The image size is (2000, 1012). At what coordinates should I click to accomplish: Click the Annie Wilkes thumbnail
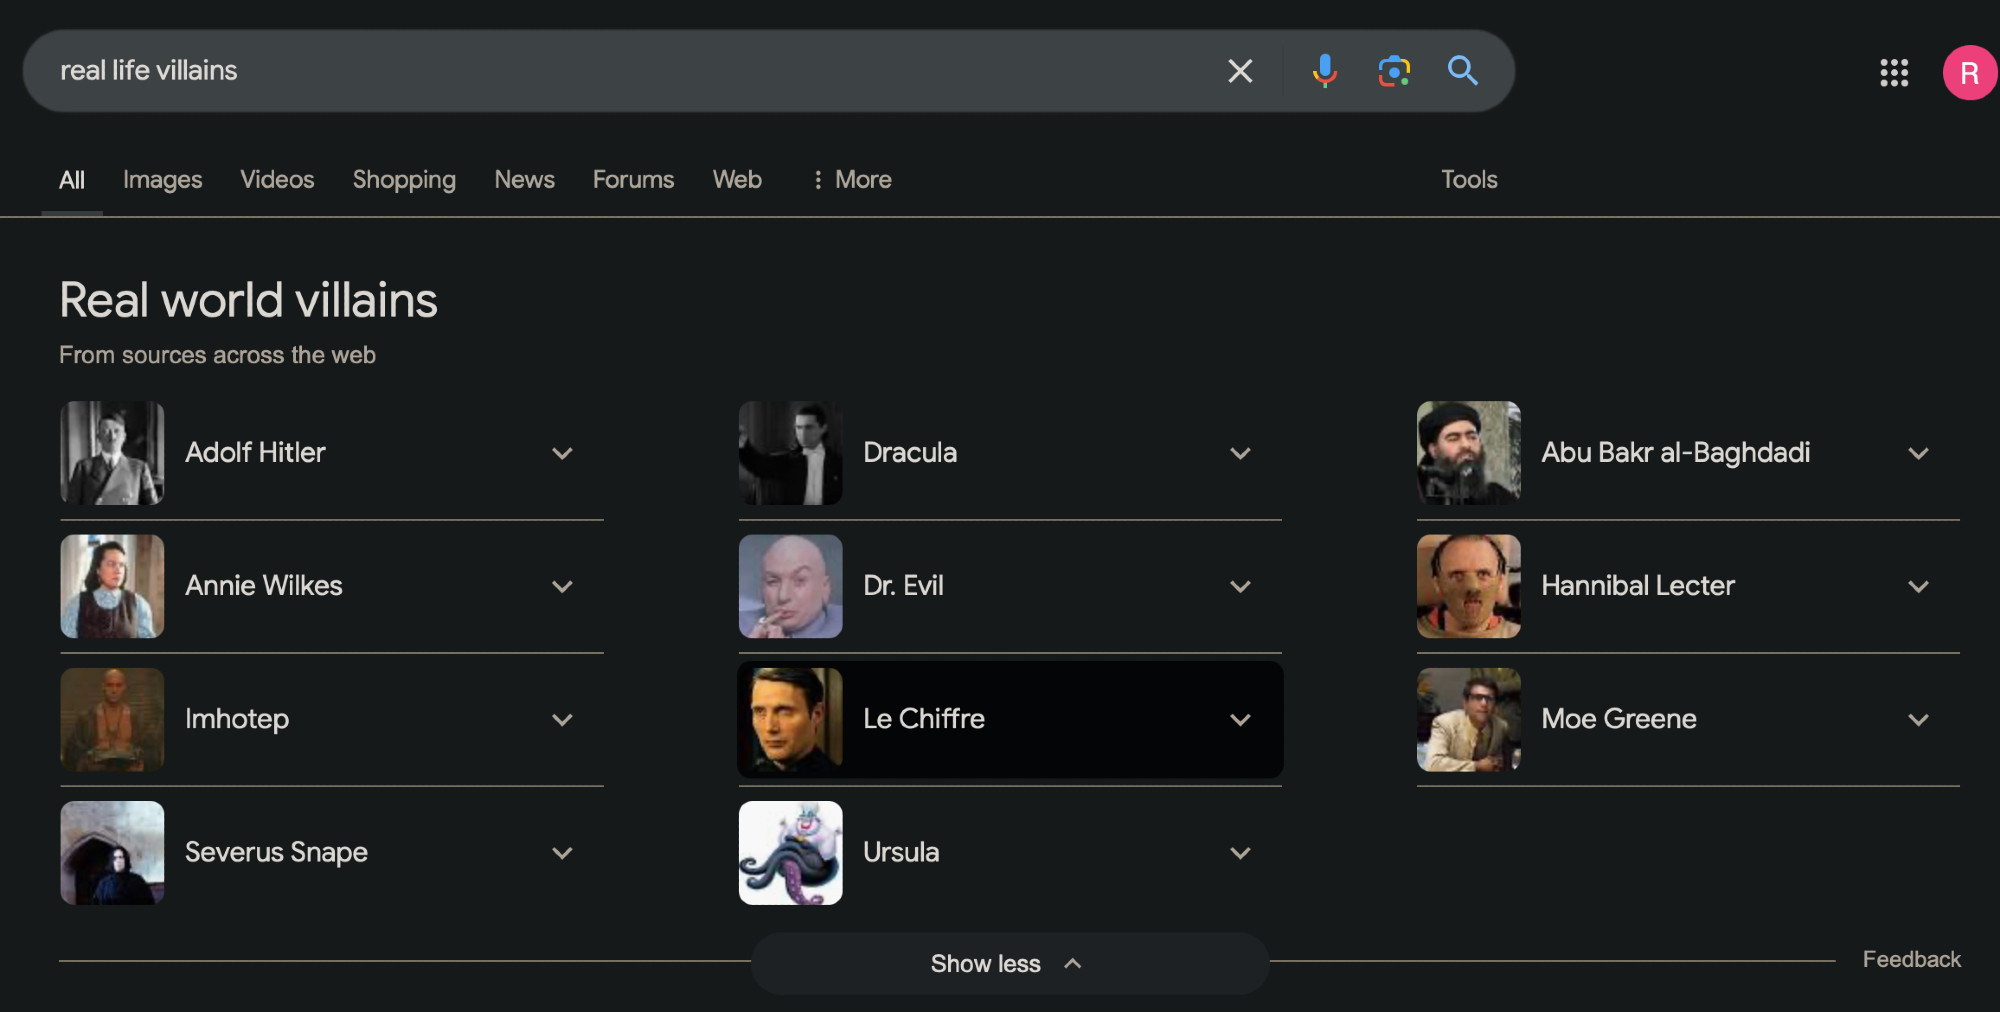[112, 586]
